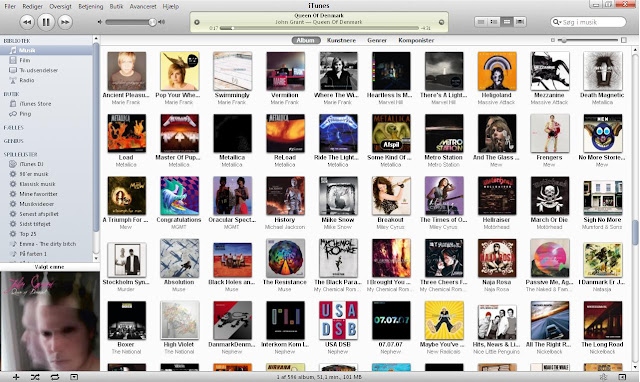Skip to the next track
The image size is (640, 382).
click(65, 22)
